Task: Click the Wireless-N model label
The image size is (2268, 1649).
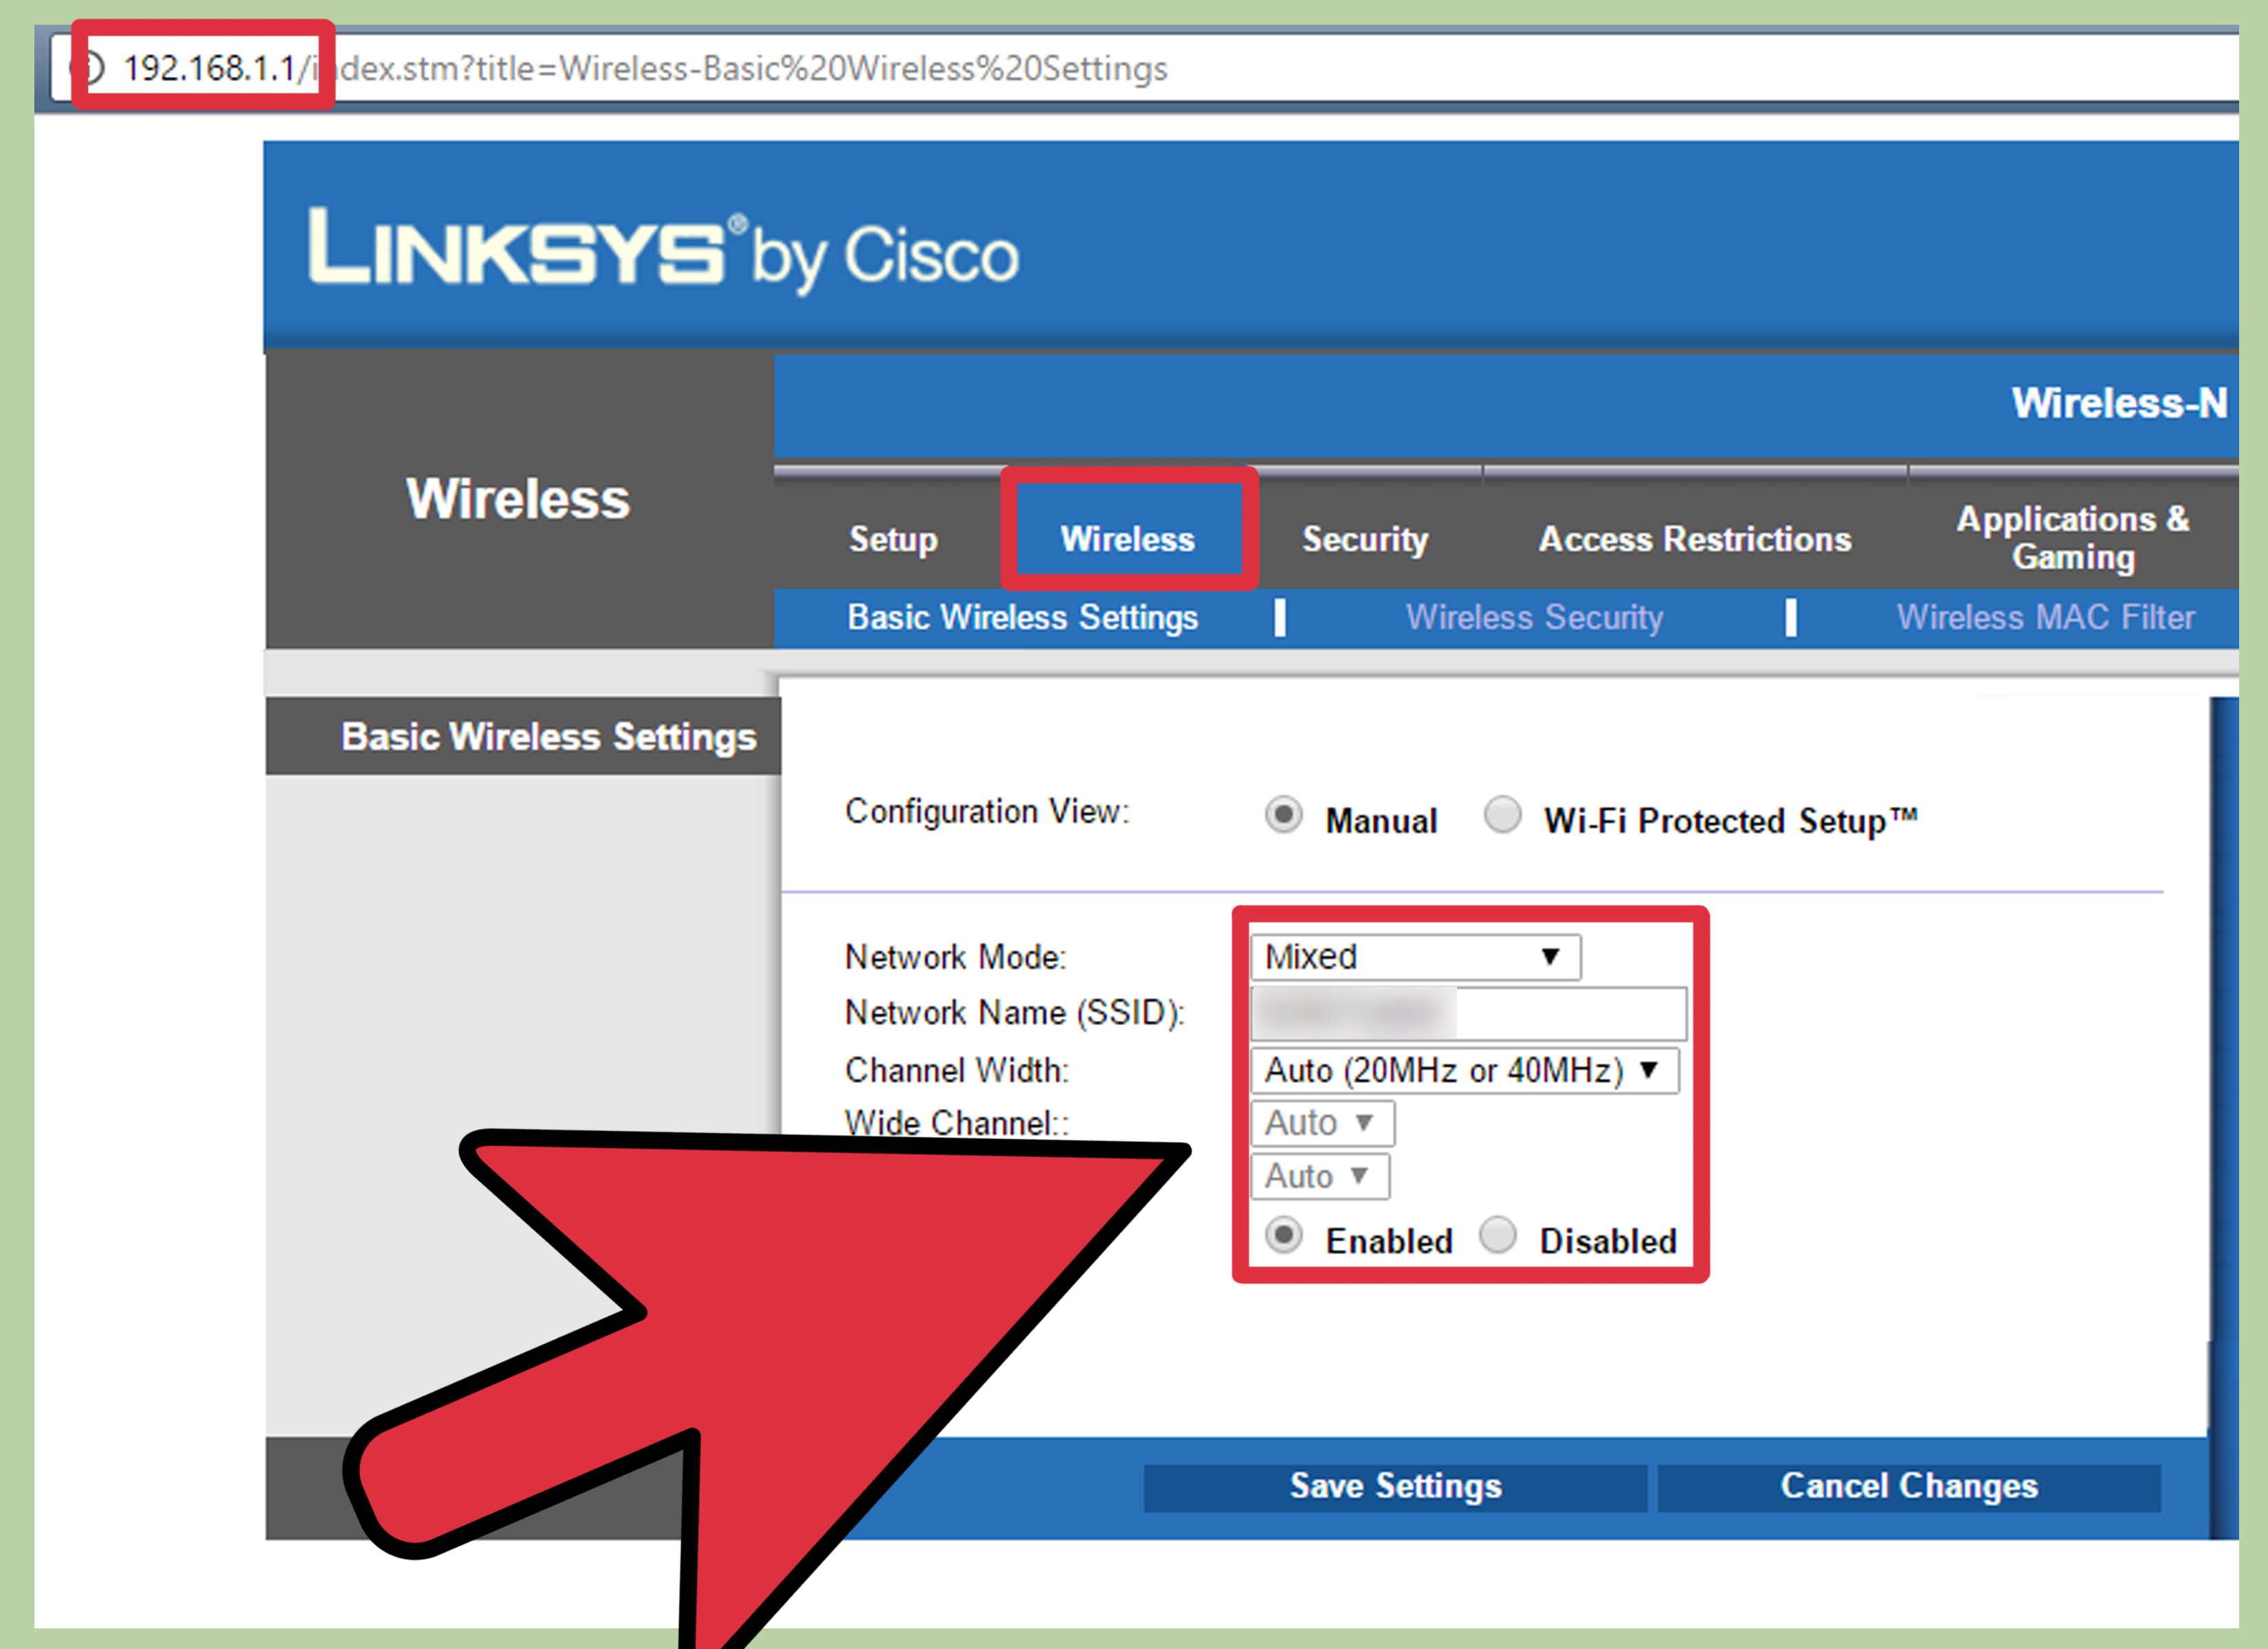Action: point(2119,403)
